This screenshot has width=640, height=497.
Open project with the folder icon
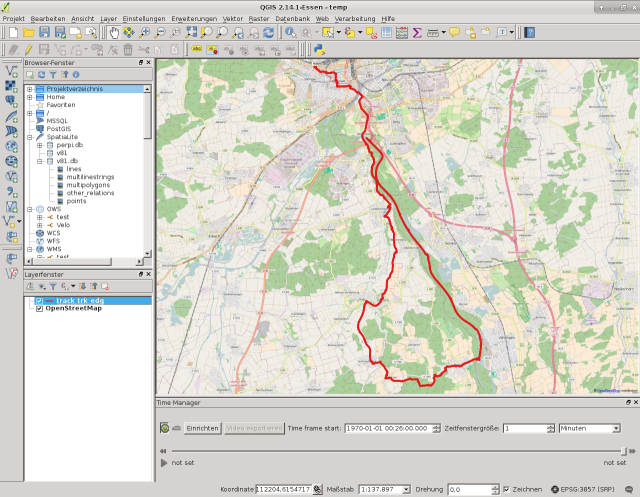click(29, 32)
